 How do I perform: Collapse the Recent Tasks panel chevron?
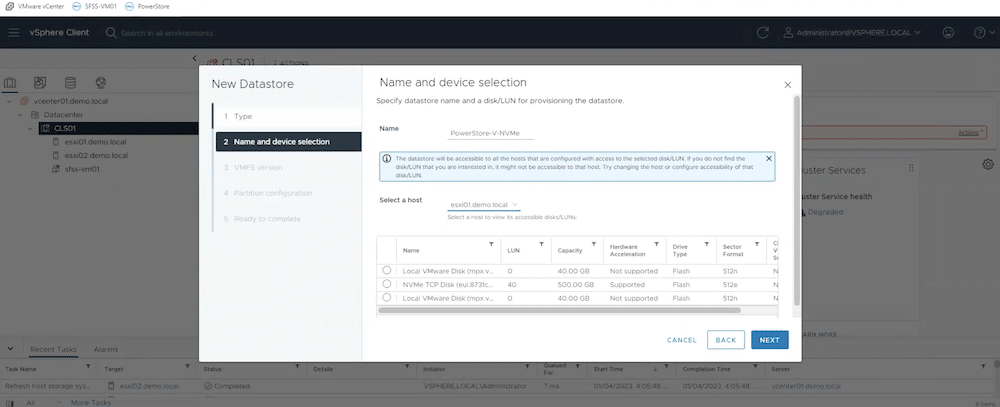pyautogui.click(x=10, y=349)
